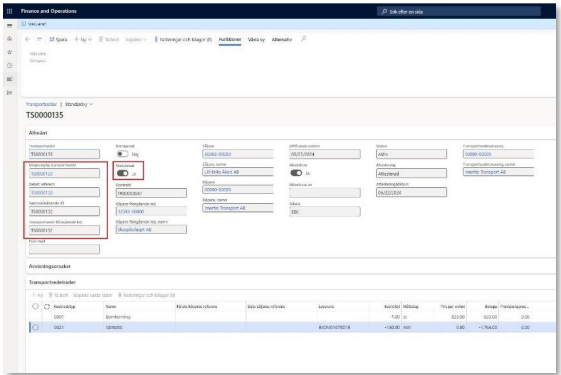Click the Köpare, namn field
Viewport: 561px width, 375px height.
pyautogui.click(x=238, y=208)
